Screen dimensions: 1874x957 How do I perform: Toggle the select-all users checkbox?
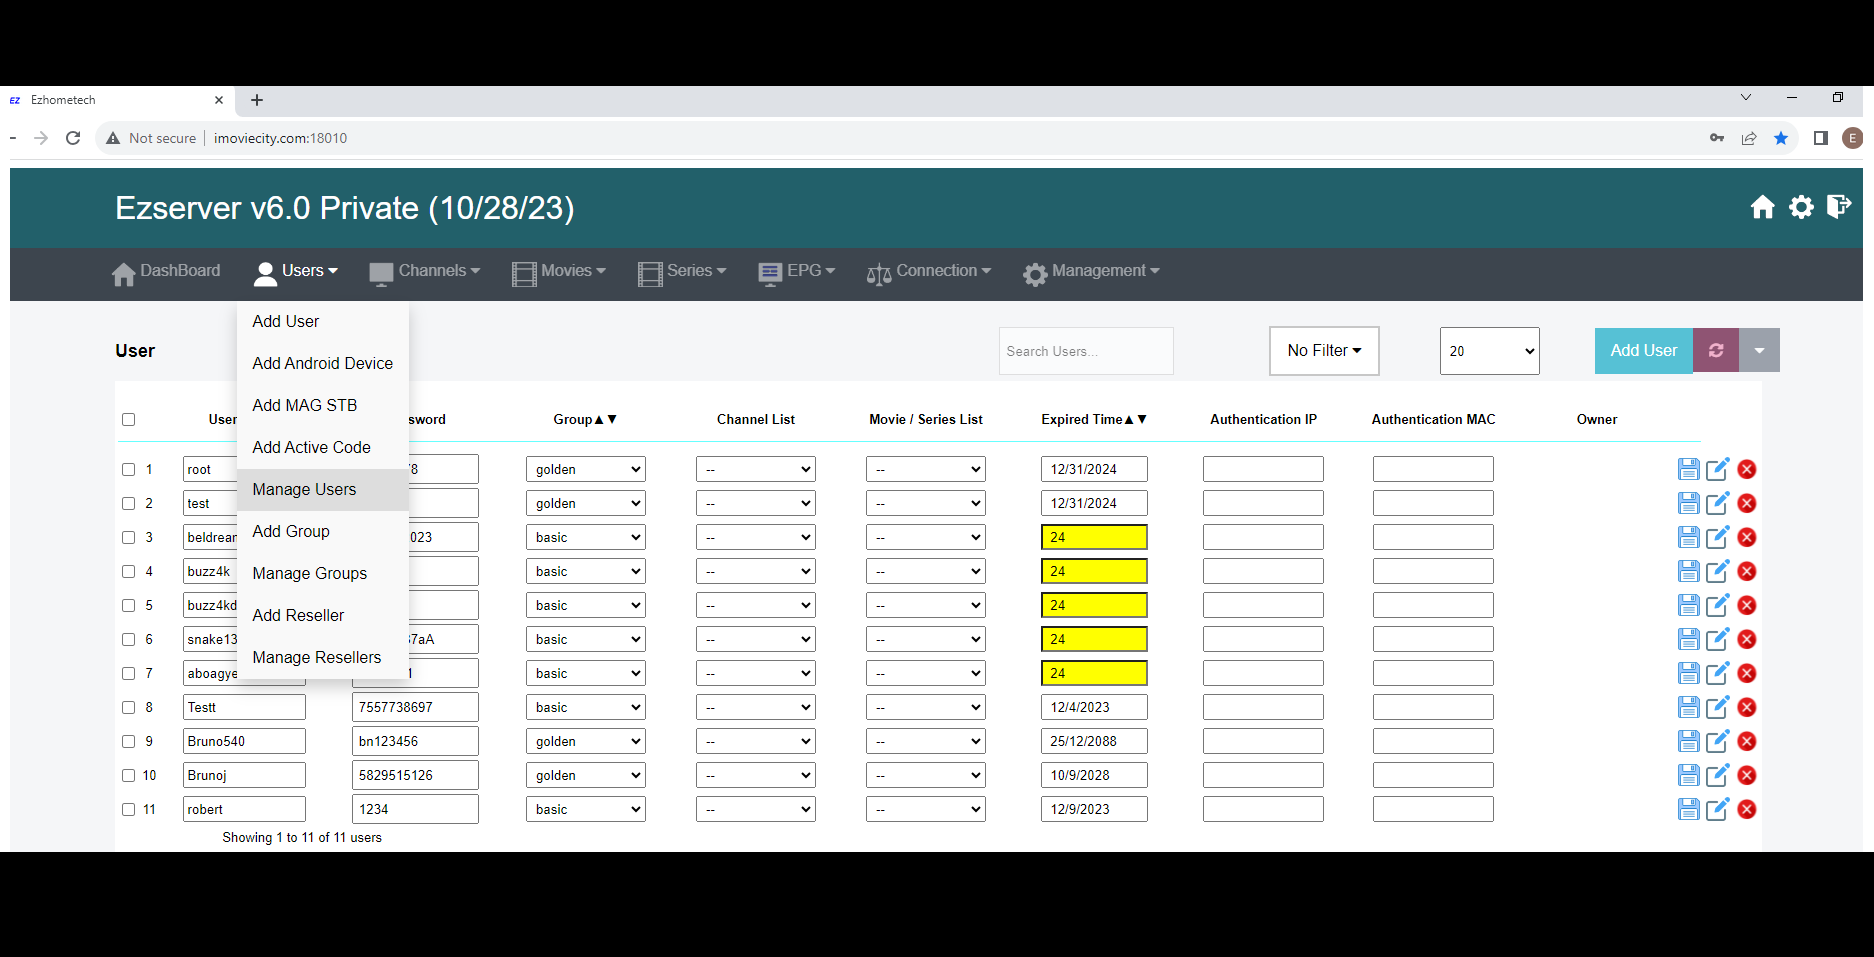[x=128, y=419]
